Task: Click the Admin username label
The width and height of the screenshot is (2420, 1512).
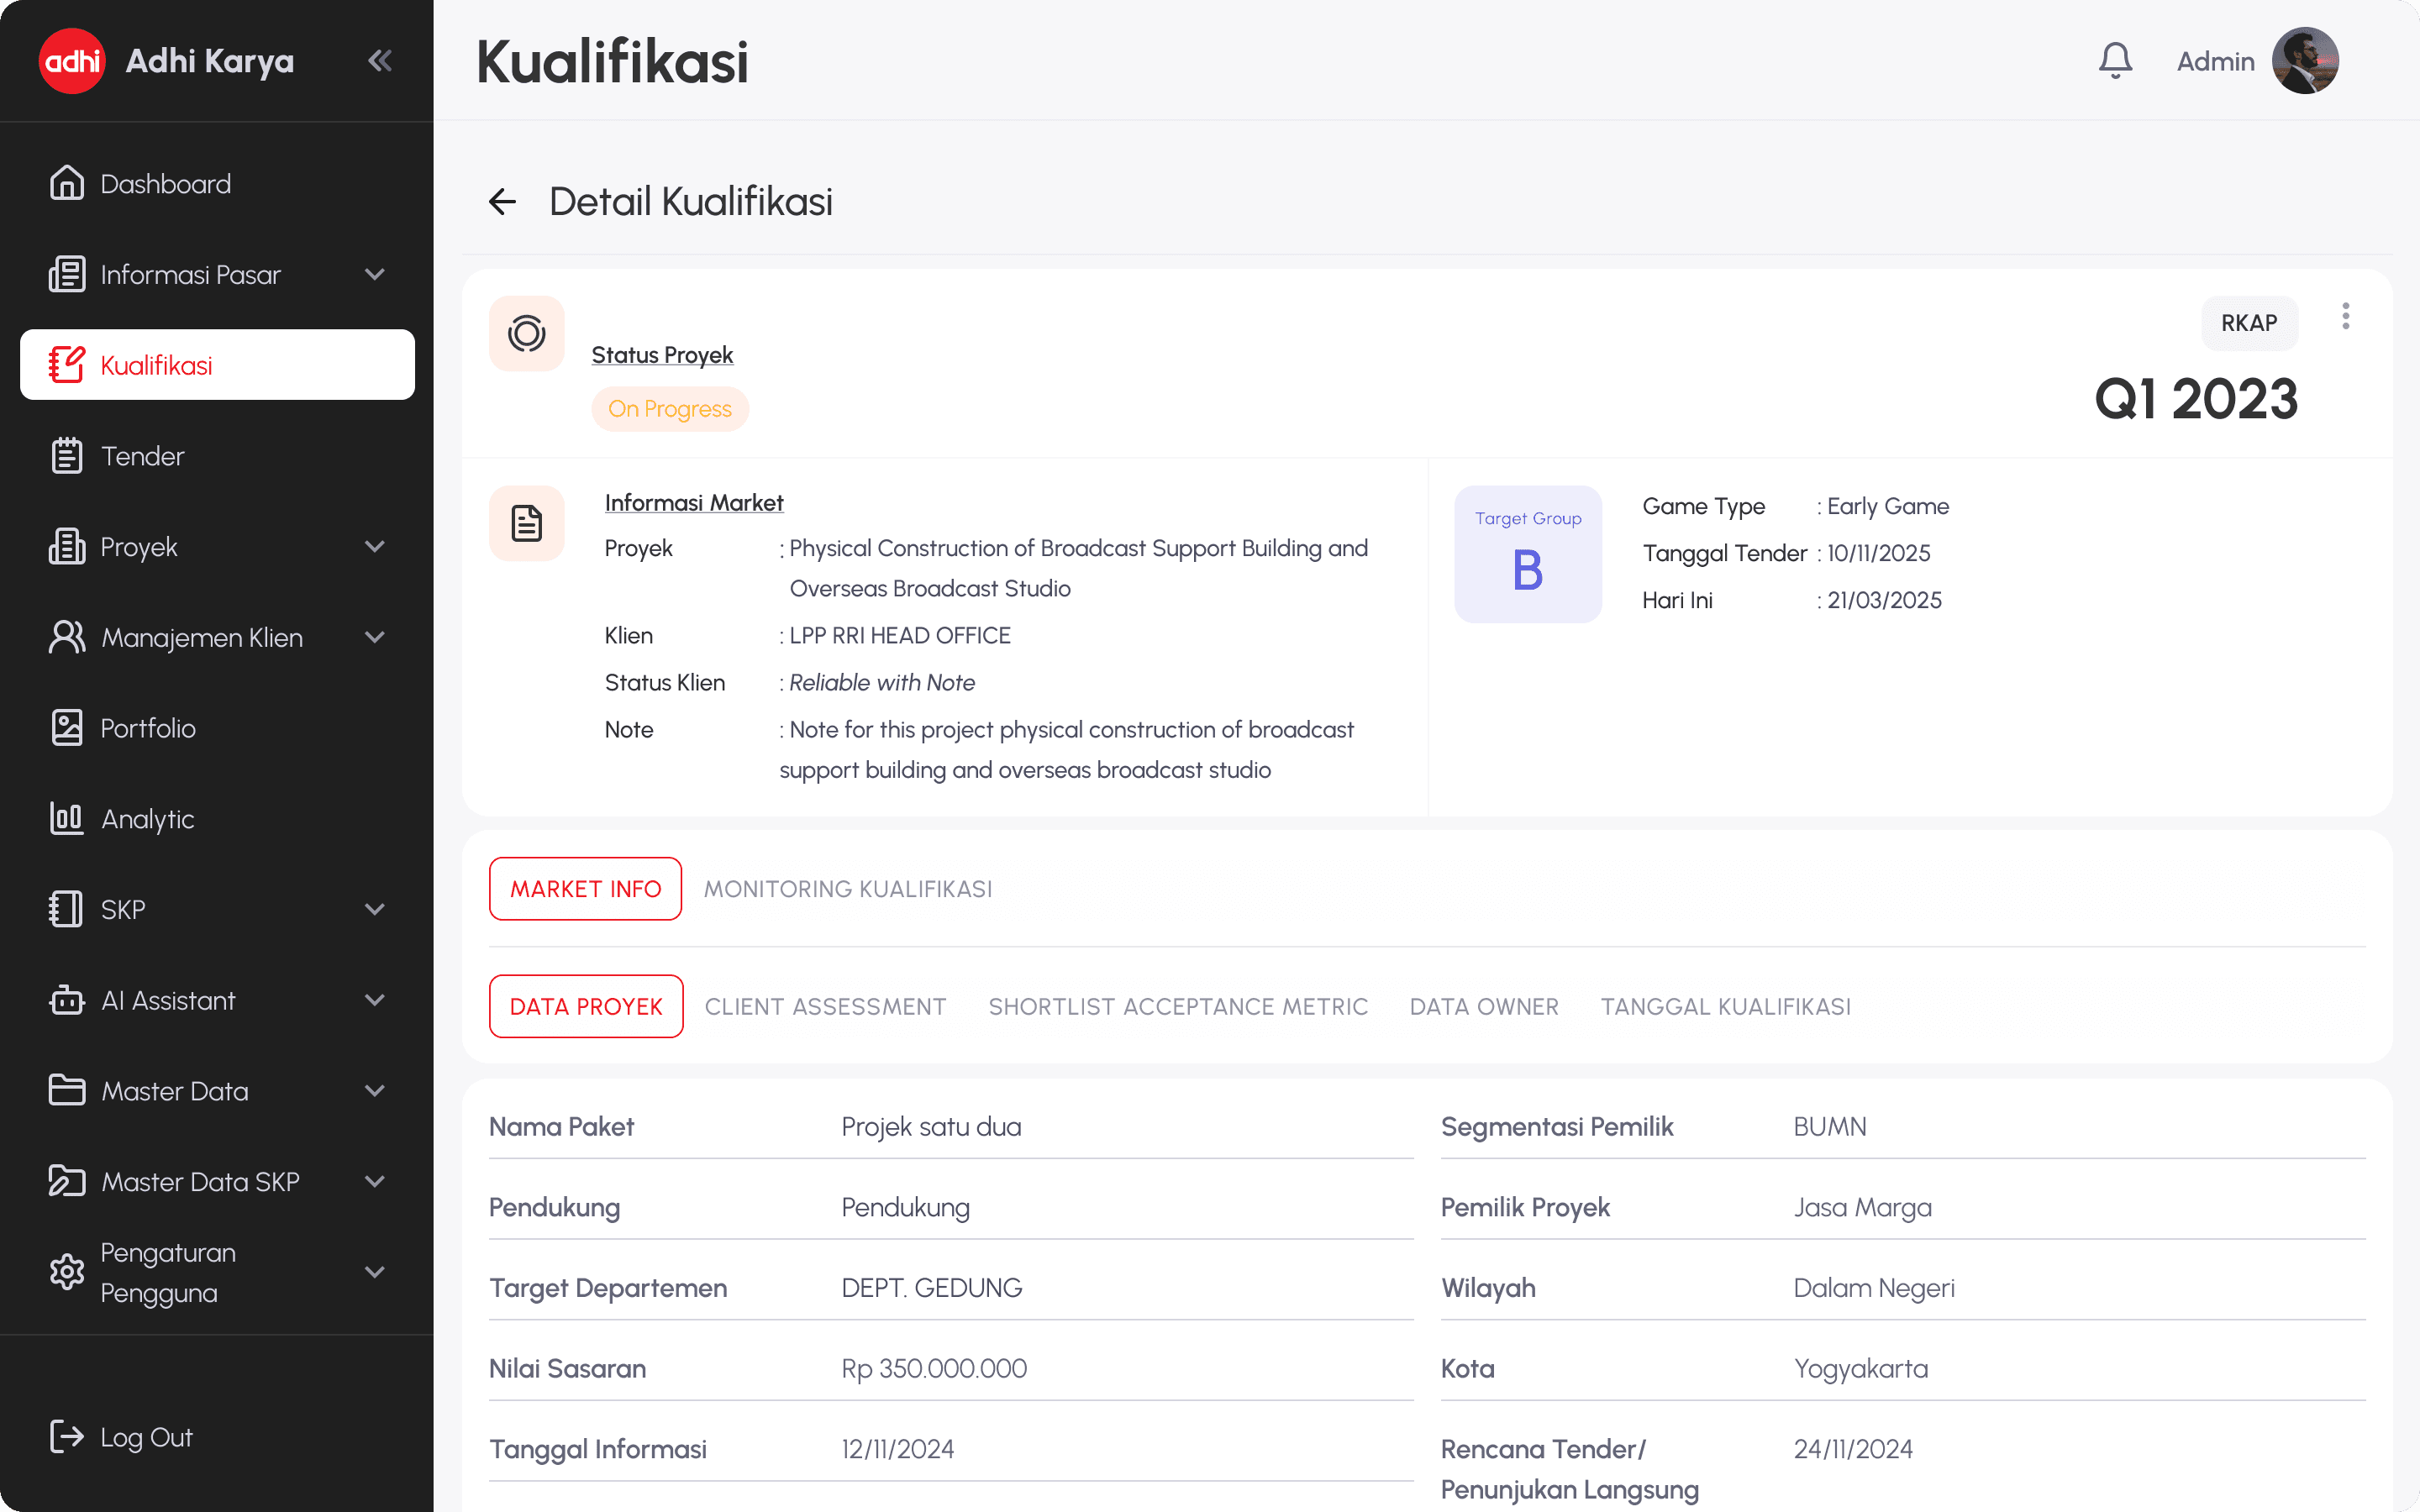Action: tap(2216, 61)
